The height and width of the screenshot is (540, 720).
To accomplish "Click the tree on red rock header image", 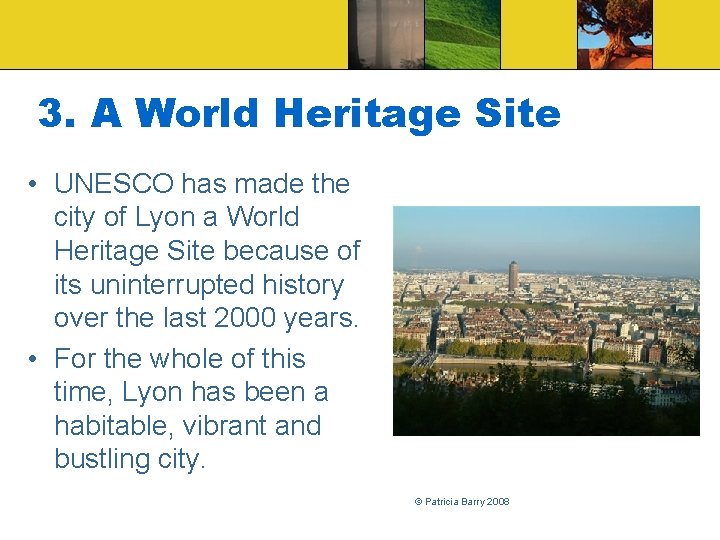I will 614,34.
